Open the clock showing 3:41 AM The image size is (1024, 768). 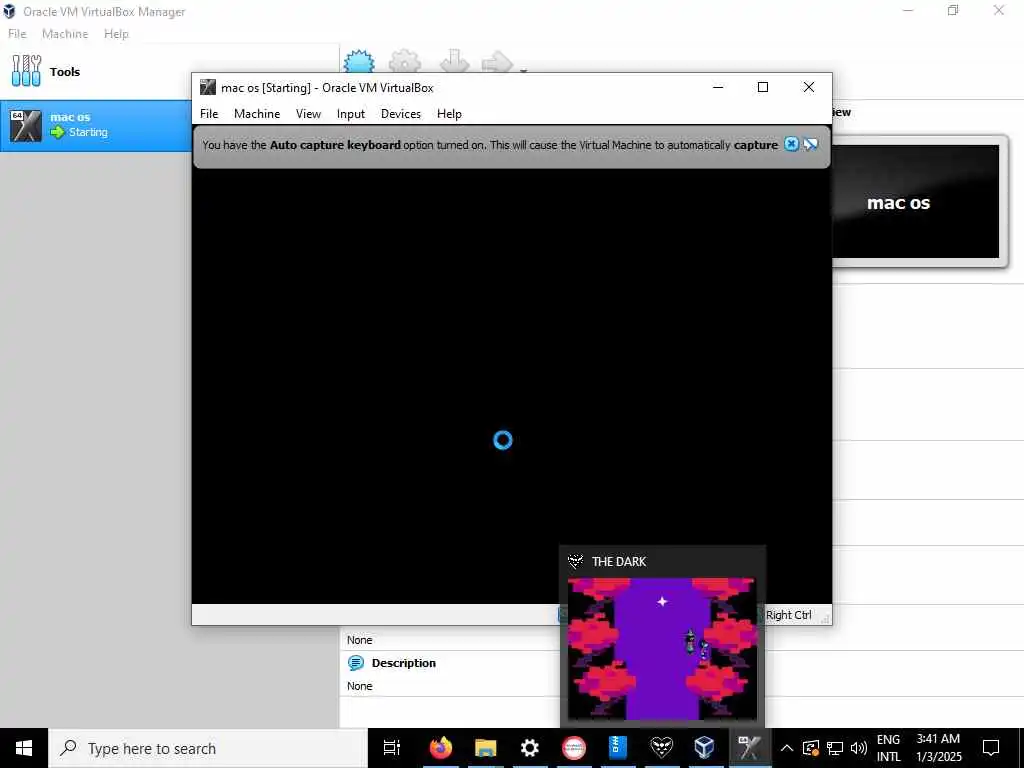point(938,748)
